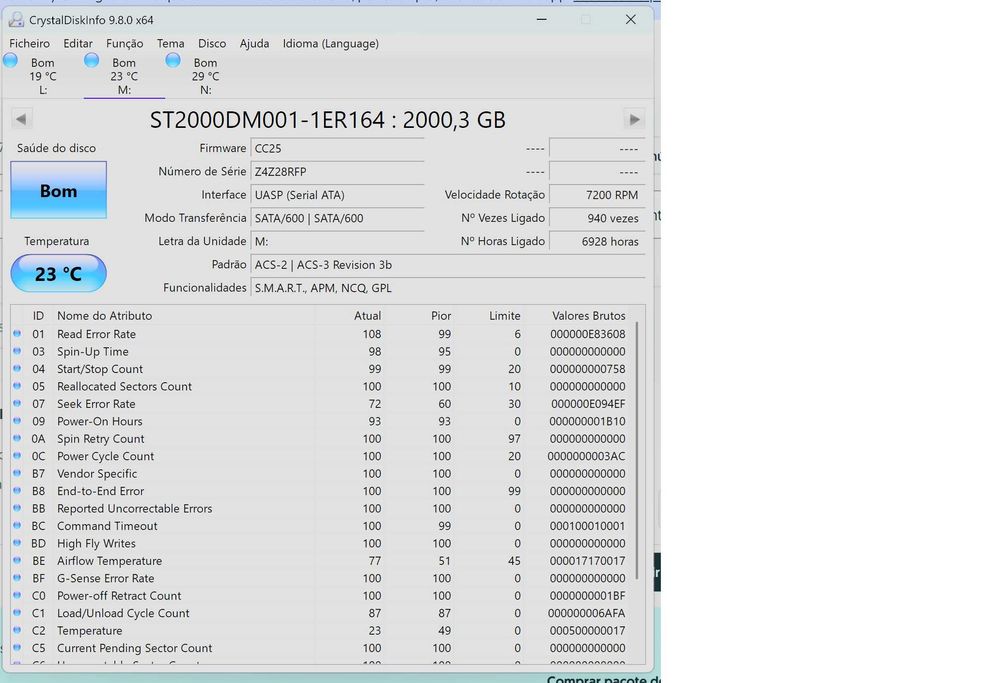Click status dot for Reported Uncorrectable Errors row
Image resolution: width=1000 pixels, height=683 pixels.
[17, 508]
